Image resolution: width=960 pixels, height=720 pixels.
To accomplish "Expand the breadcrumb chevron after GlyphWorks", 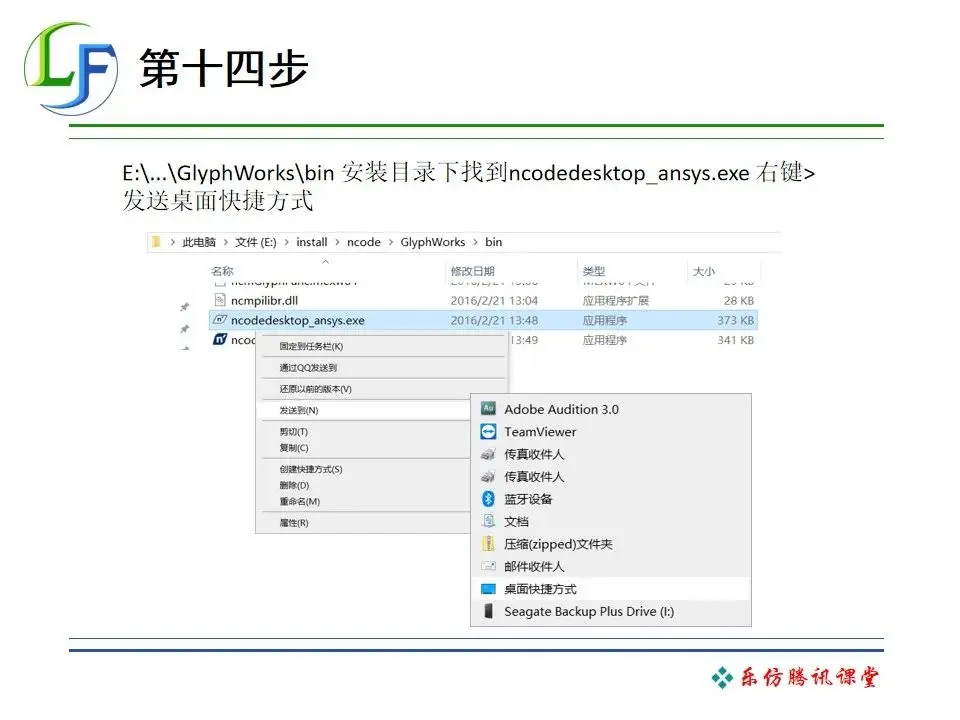I will point(475,242).
